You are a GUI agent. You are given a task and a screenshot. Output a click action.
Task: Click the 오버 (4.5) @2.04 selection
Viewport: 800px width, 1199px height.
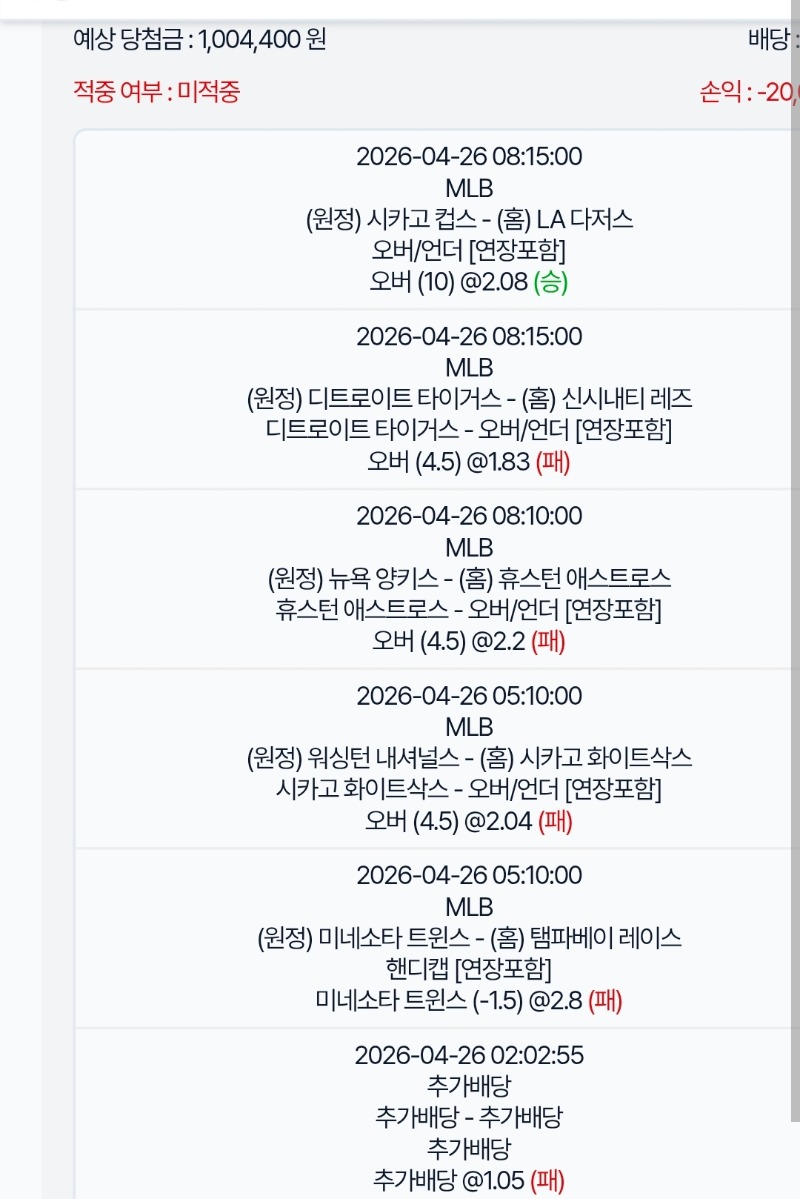[x=469, y=822]
